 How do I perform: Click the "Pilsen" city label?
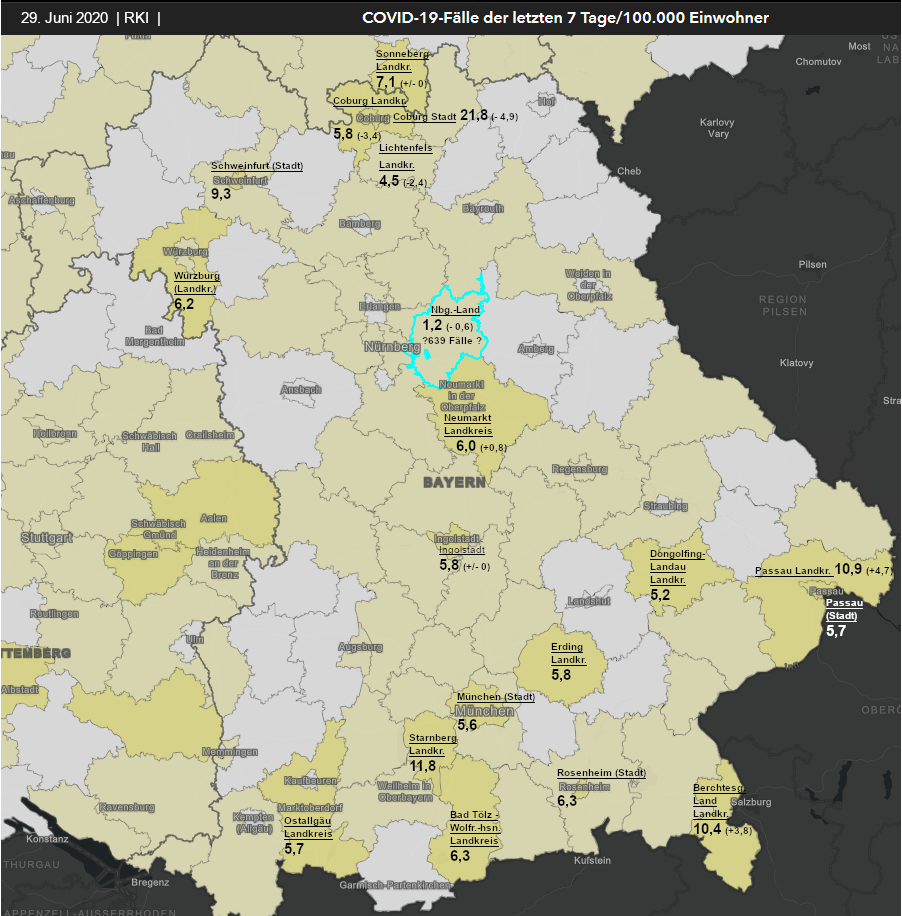click(x=813, y=264)
